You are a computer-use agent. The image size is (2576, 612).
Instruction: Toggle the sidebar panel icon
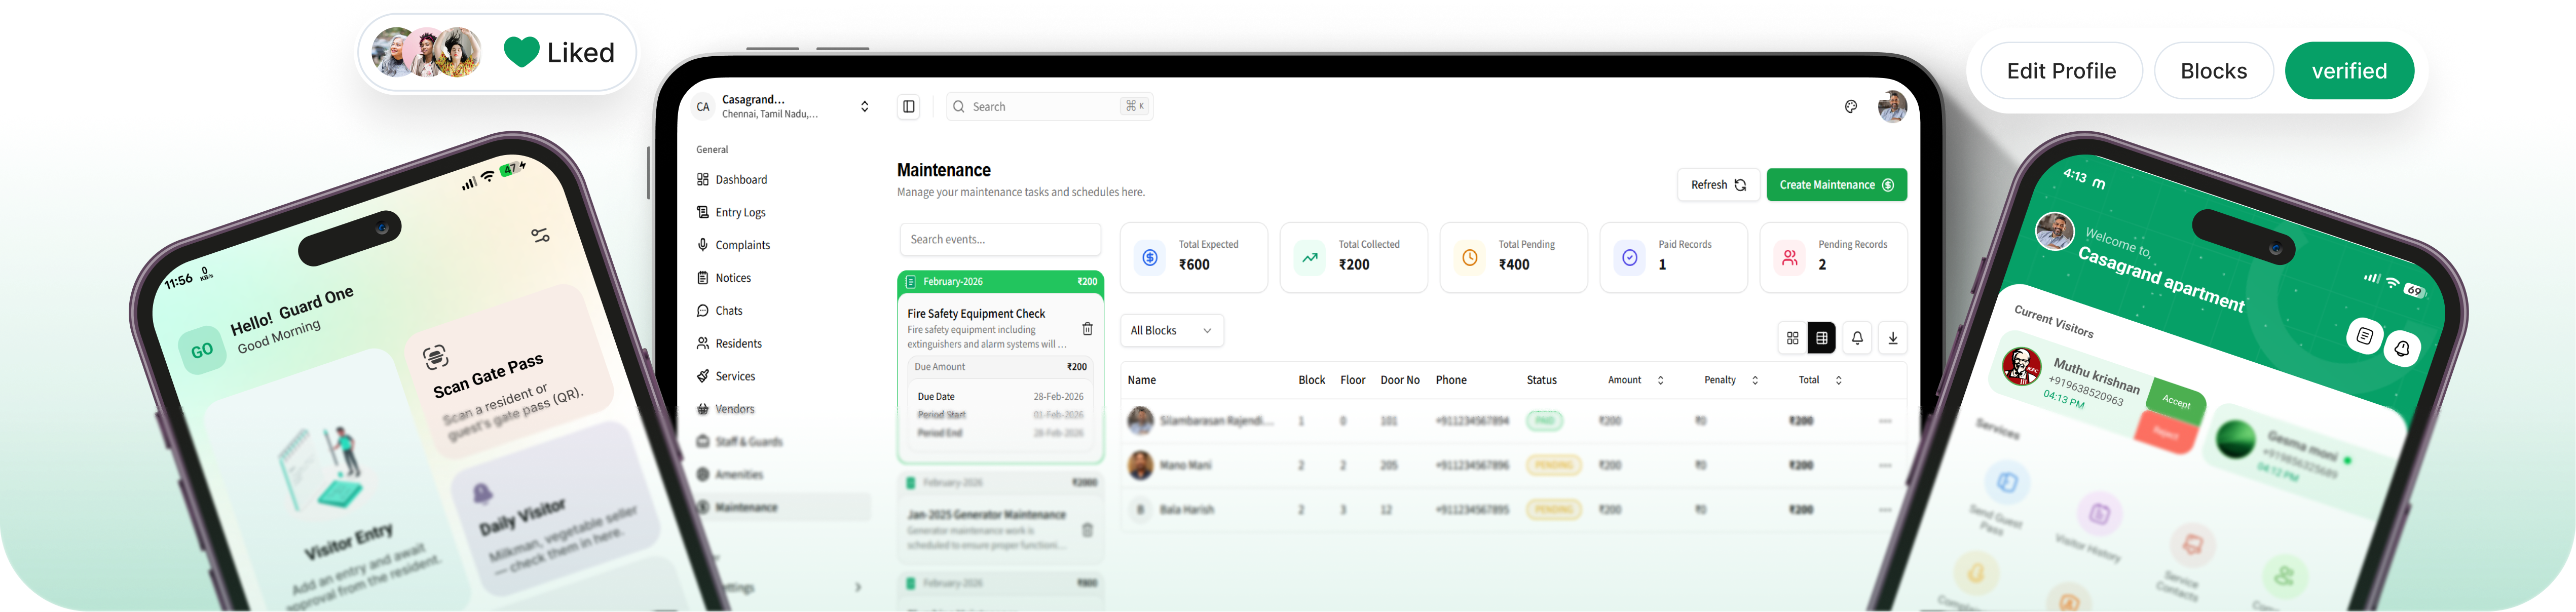coord(908,107)
